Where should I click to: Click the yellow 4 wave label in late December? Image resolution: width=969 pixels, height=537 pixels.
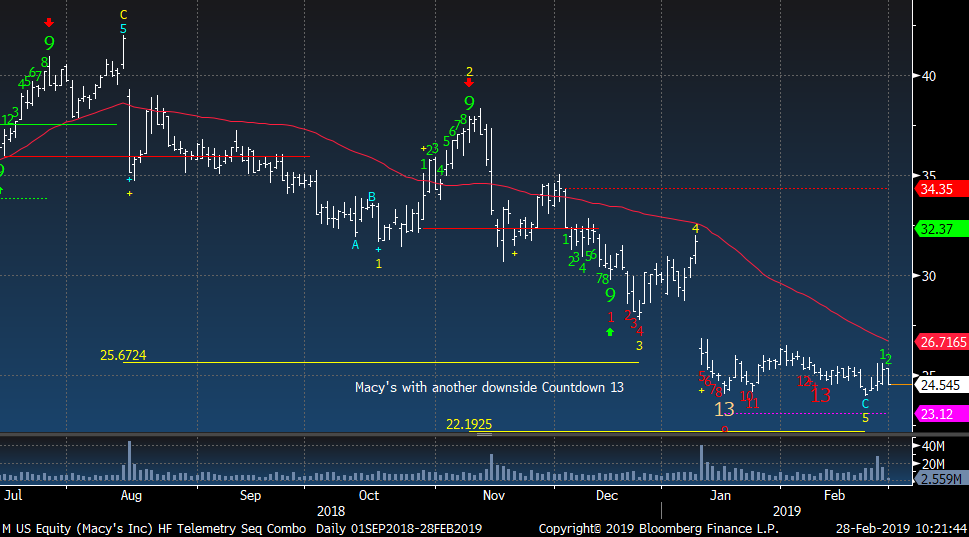[x=696, y=229]
